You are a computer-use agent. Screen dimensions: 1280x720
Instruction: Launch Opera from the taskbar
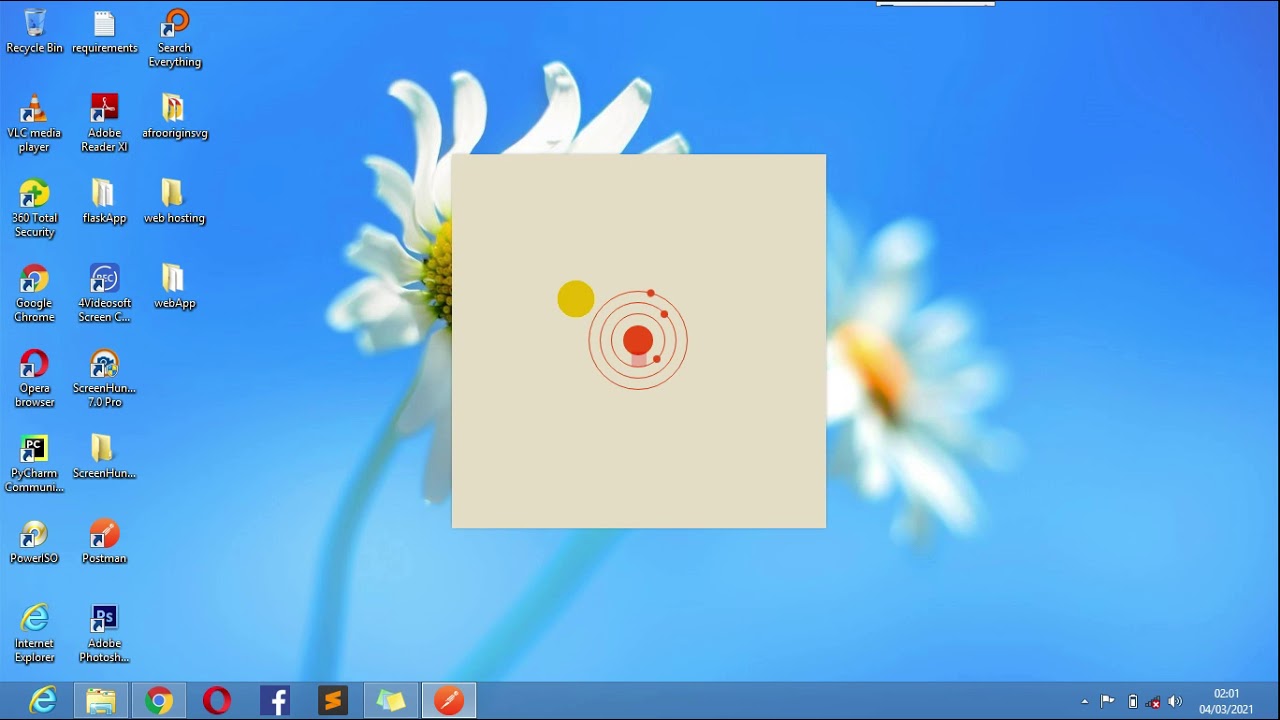point(217,701)
